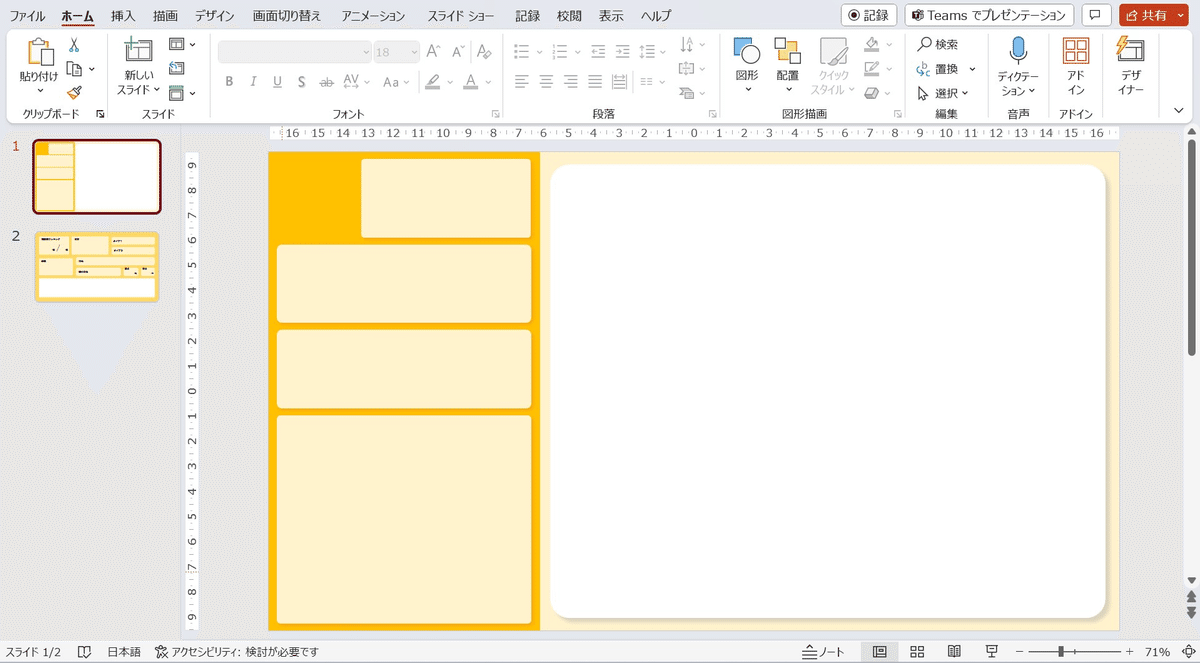Click the align left paragraph icon
This screenshot has width=1200, height=663.
point(521,82)
